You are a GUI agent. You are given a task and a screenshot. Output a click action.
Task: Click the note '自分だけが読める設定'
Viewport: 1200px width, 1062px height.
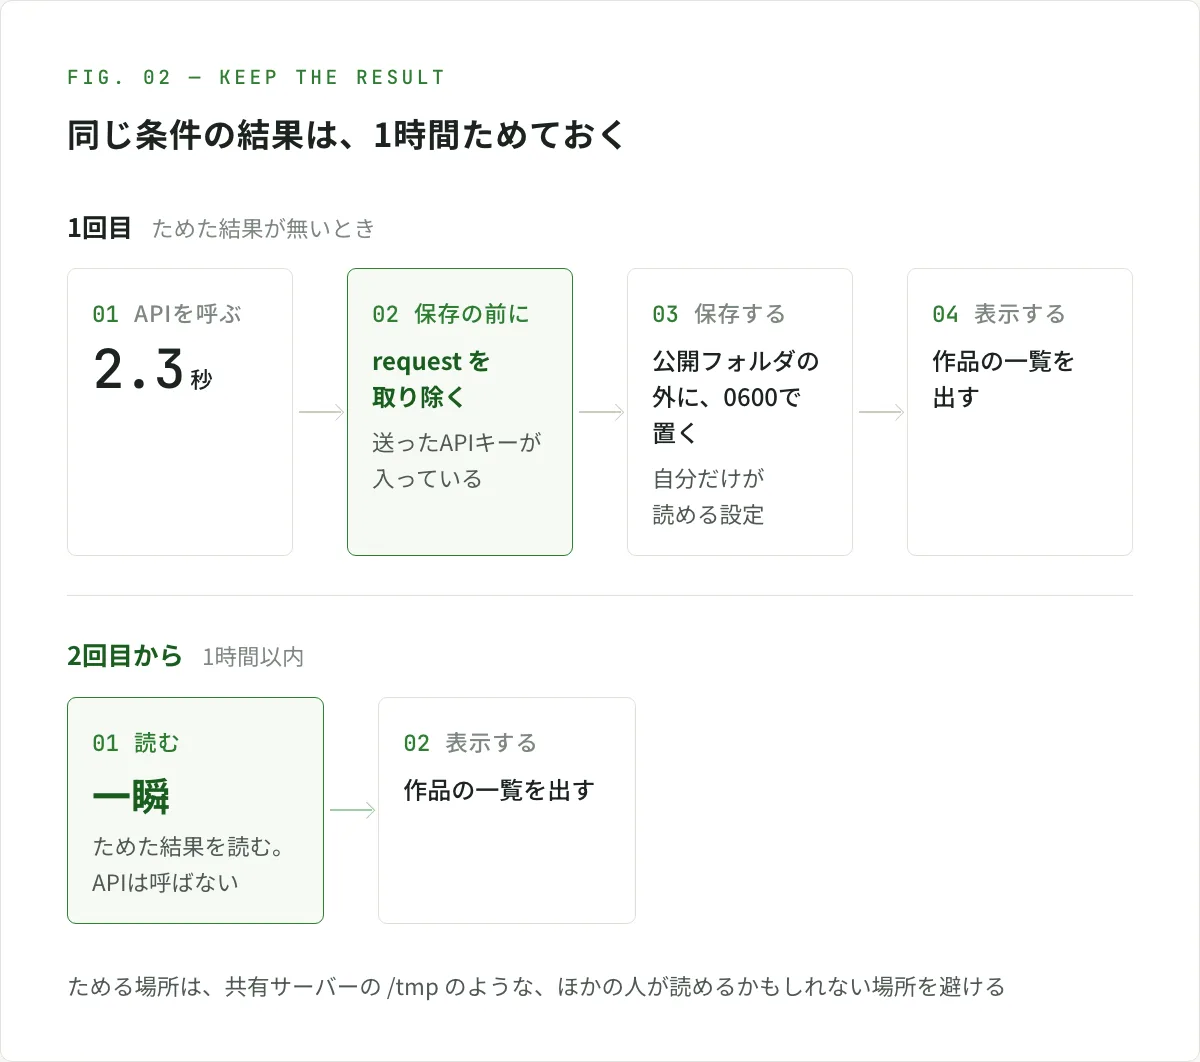pos(708,496)
